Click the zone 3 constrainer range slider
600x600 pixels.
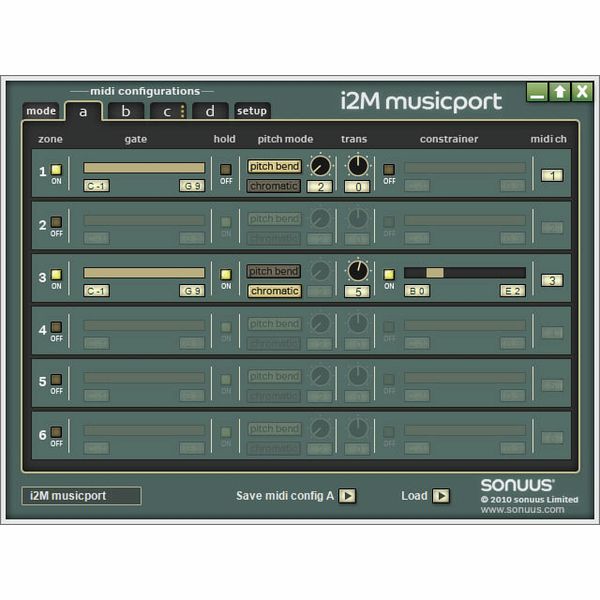(x=464, y=272)
